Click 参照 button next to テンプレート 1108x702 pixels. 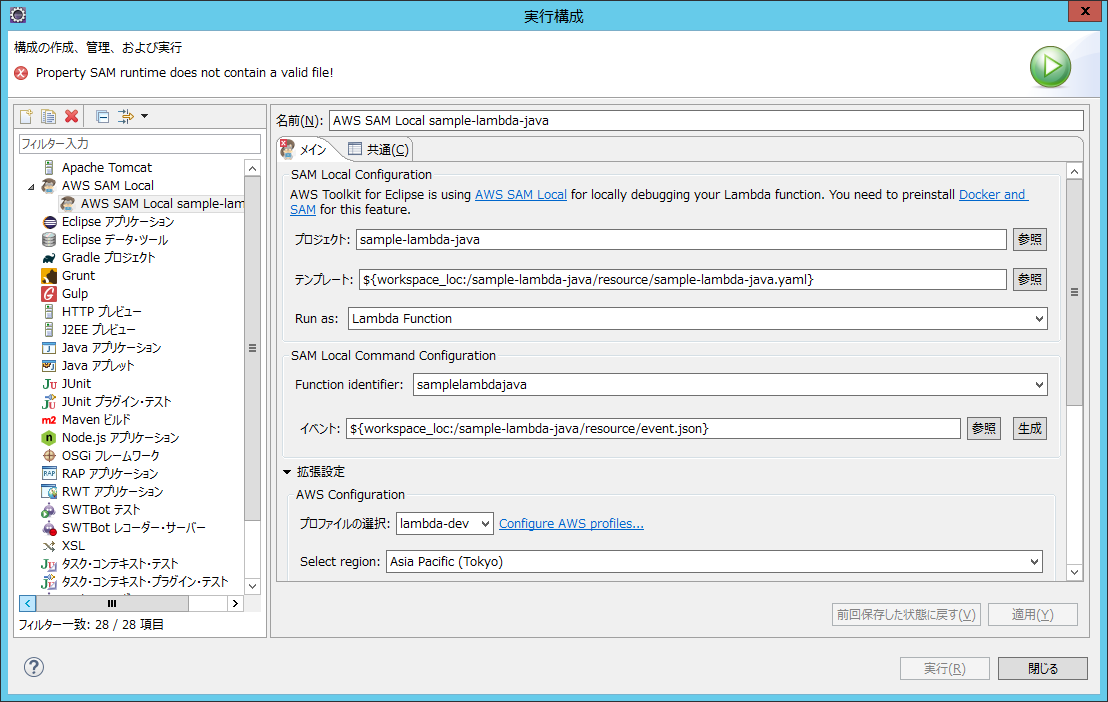click(1030, 279)
